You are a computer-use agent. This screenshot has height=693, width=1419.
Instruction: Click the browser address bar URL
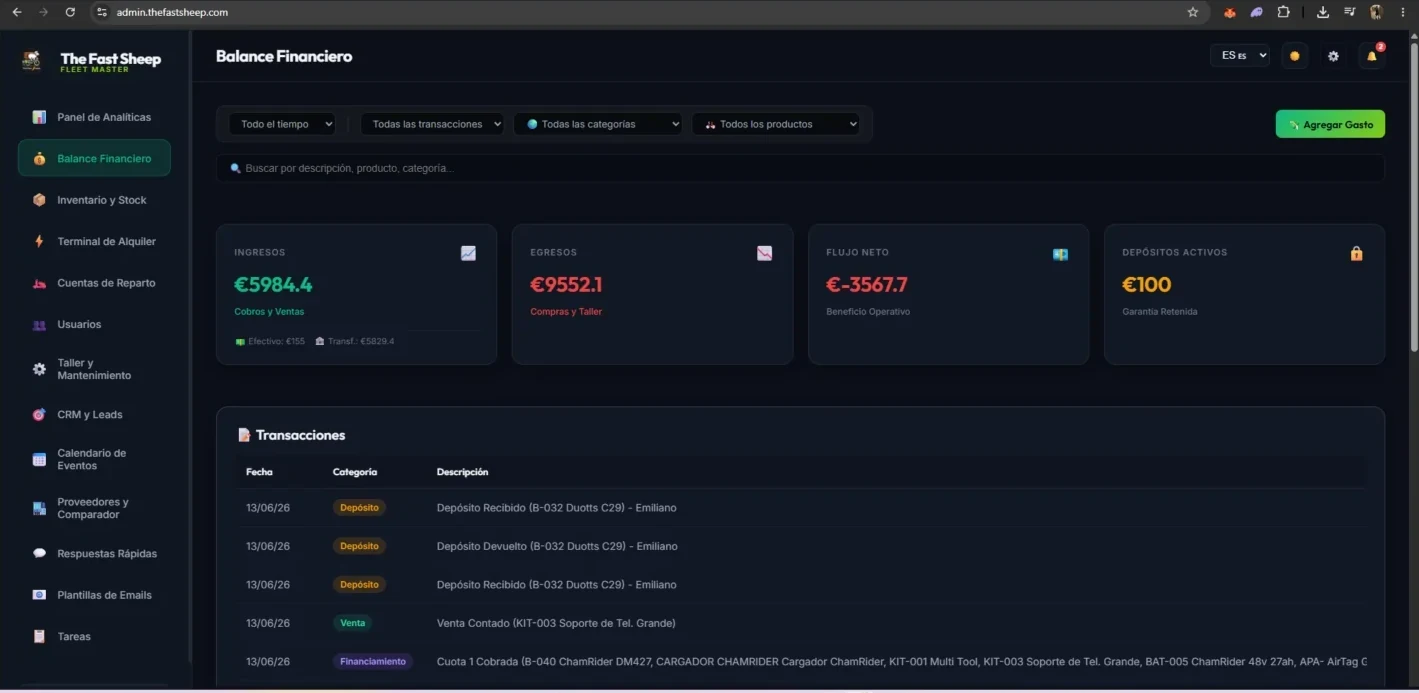(x=172, y=12)
